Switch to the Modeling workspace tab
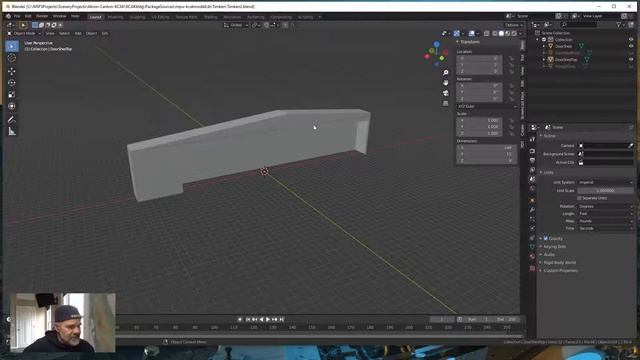 click(116, 17)
